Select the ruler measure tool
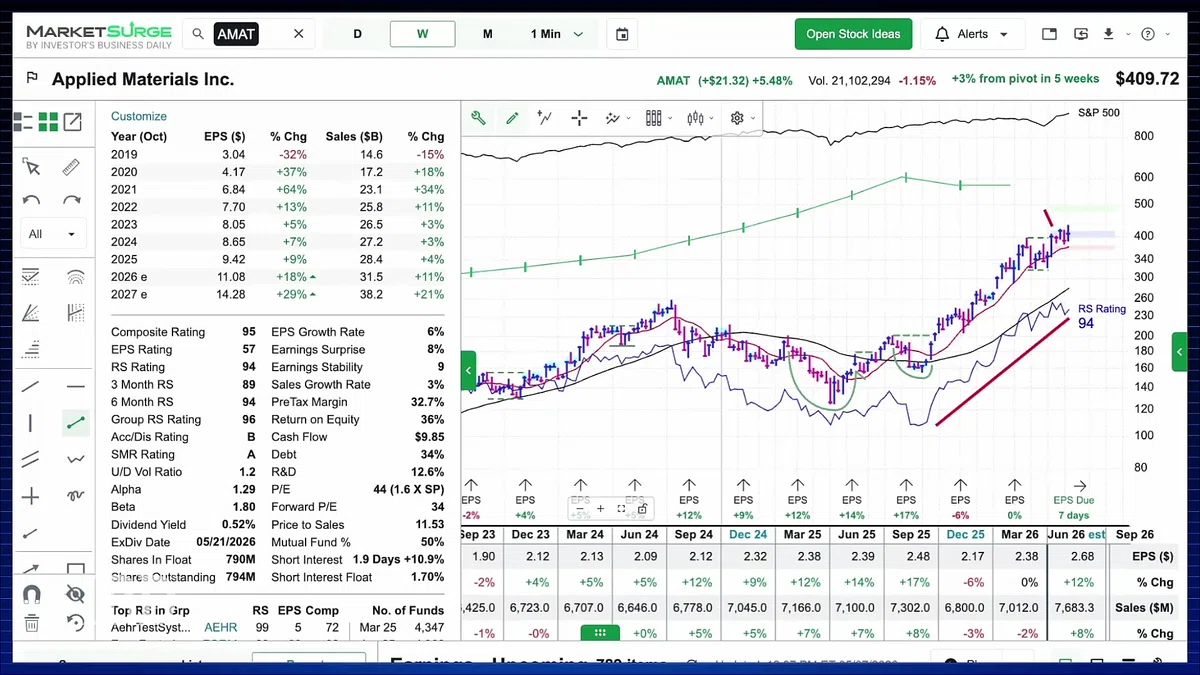The image size is (1200, 675). (x=71, y=167)
